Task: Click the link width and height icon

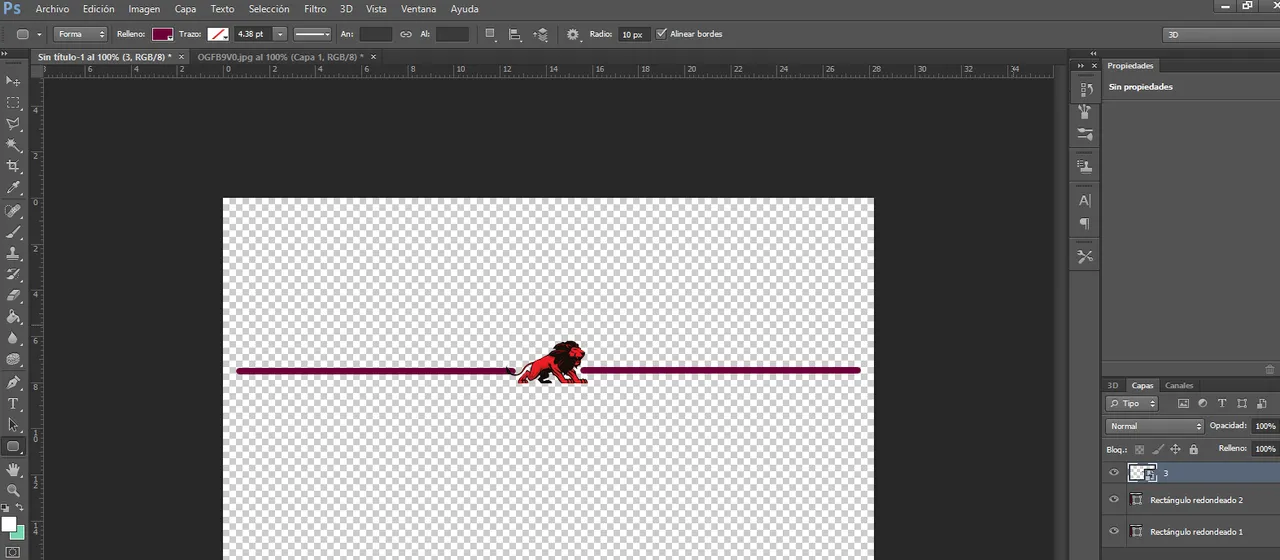Action: pyautogui.click(x=406, y=34)
